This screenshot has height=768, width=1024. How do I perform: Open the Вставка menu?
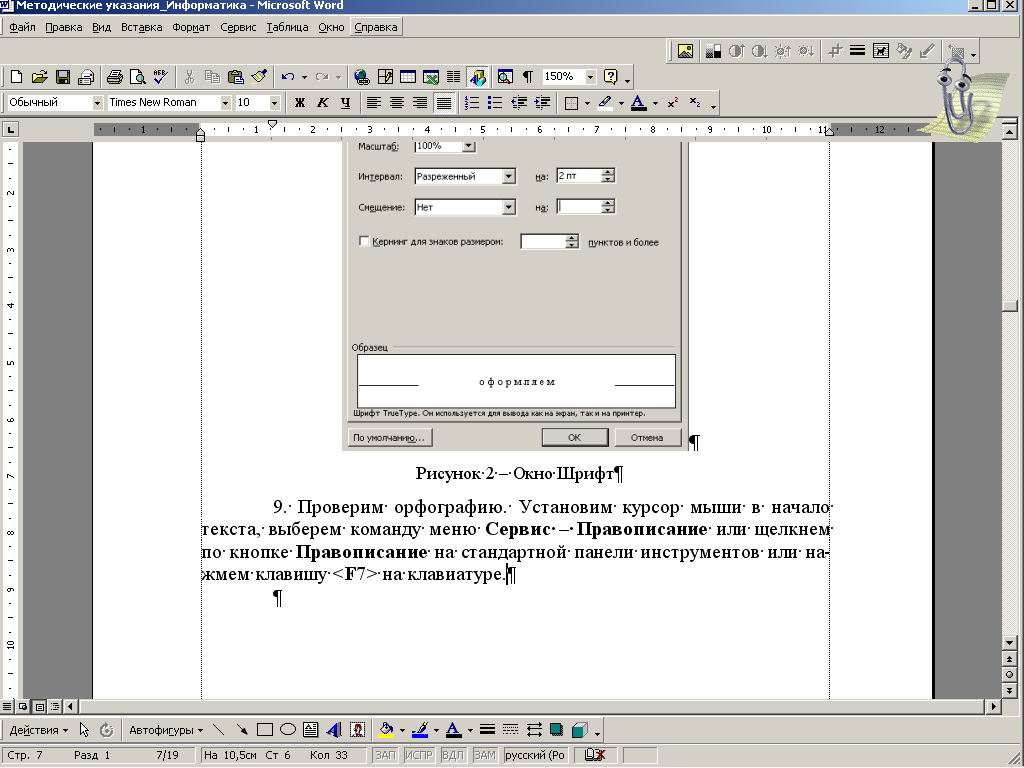click(x=141, y=27)
